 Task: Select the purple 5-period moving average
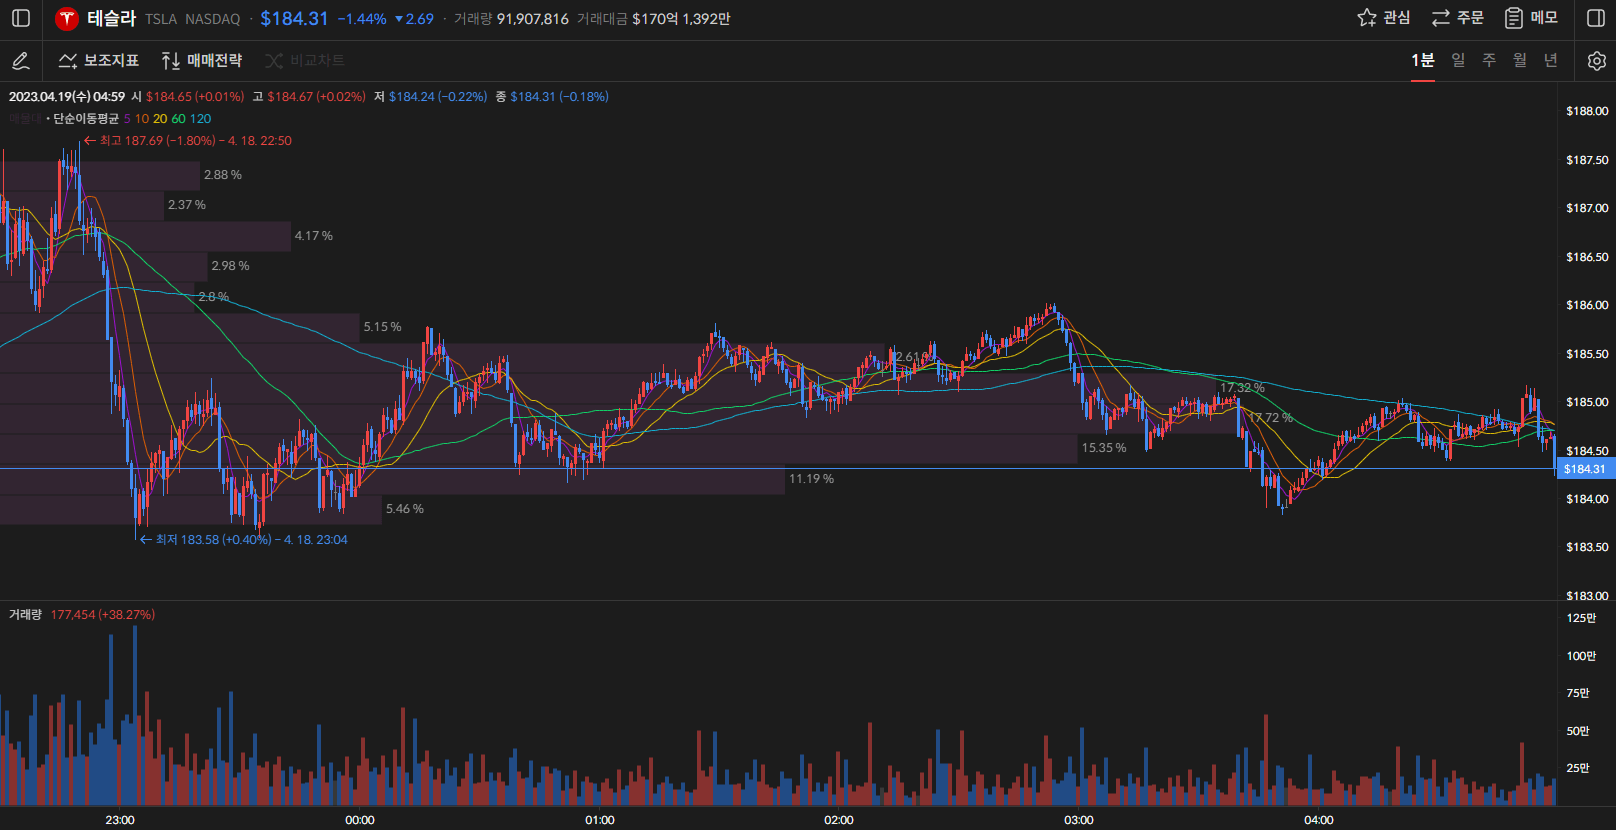pyautogui.click(x=127, y=118)
